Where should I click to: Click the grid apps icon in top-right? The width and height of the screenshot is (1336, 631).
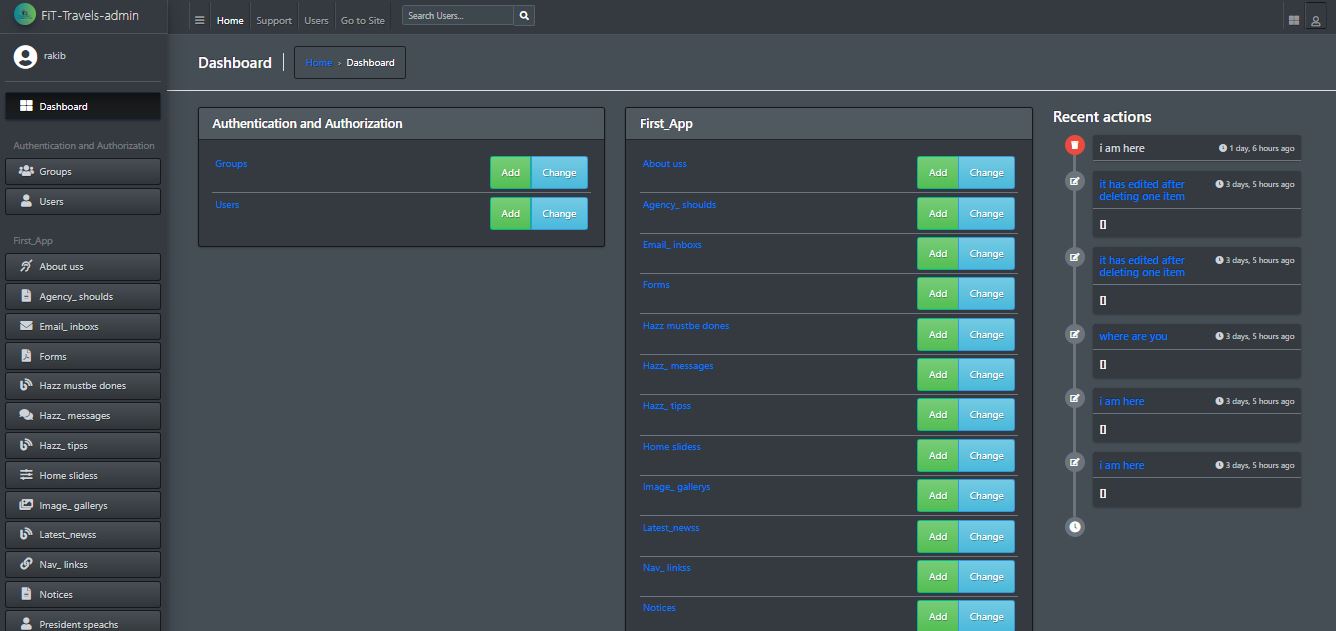click(x=1294, y=19)
